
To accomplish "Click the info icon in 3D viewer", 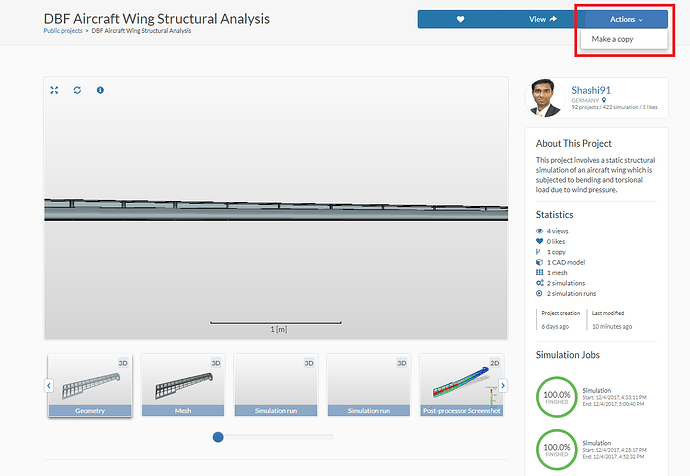I will click(100, 90).
